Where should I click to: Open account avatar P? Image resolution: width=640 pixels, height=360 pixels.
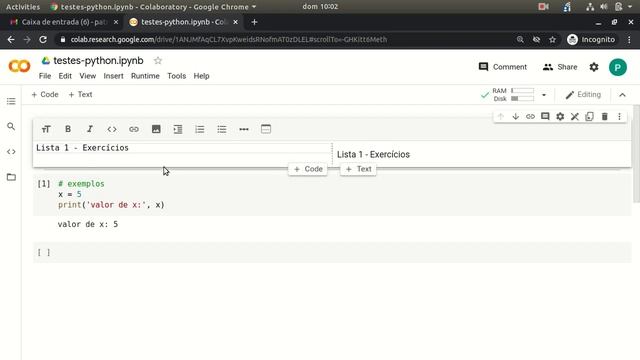618,67
